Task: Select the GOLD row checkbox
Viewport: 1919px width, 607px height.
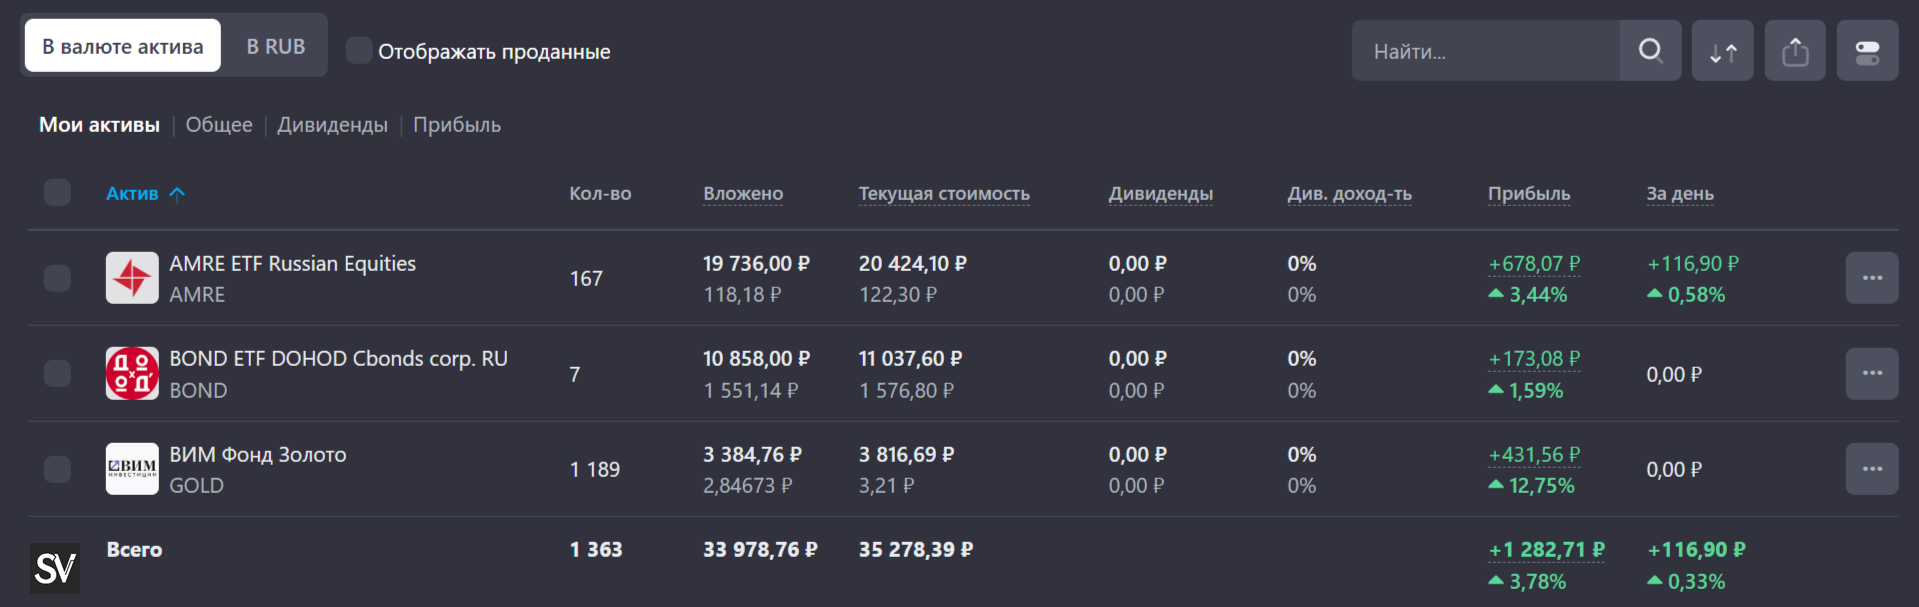Action: (57, 469)
